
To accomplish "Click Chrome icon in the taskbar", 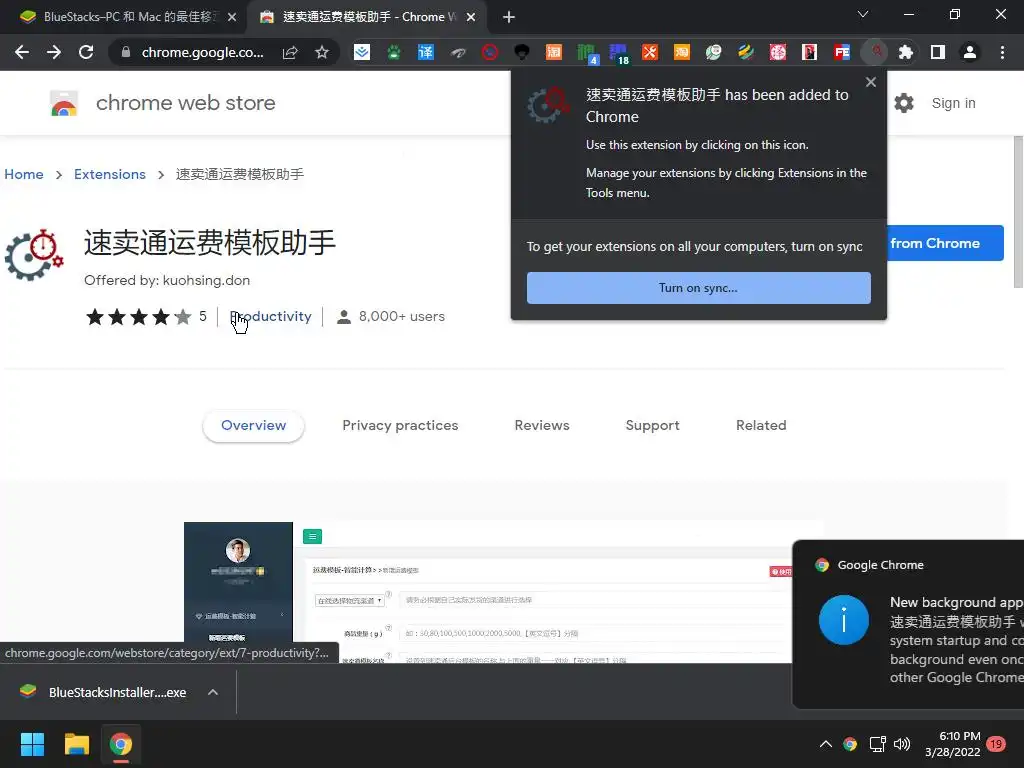I will 120,744.
